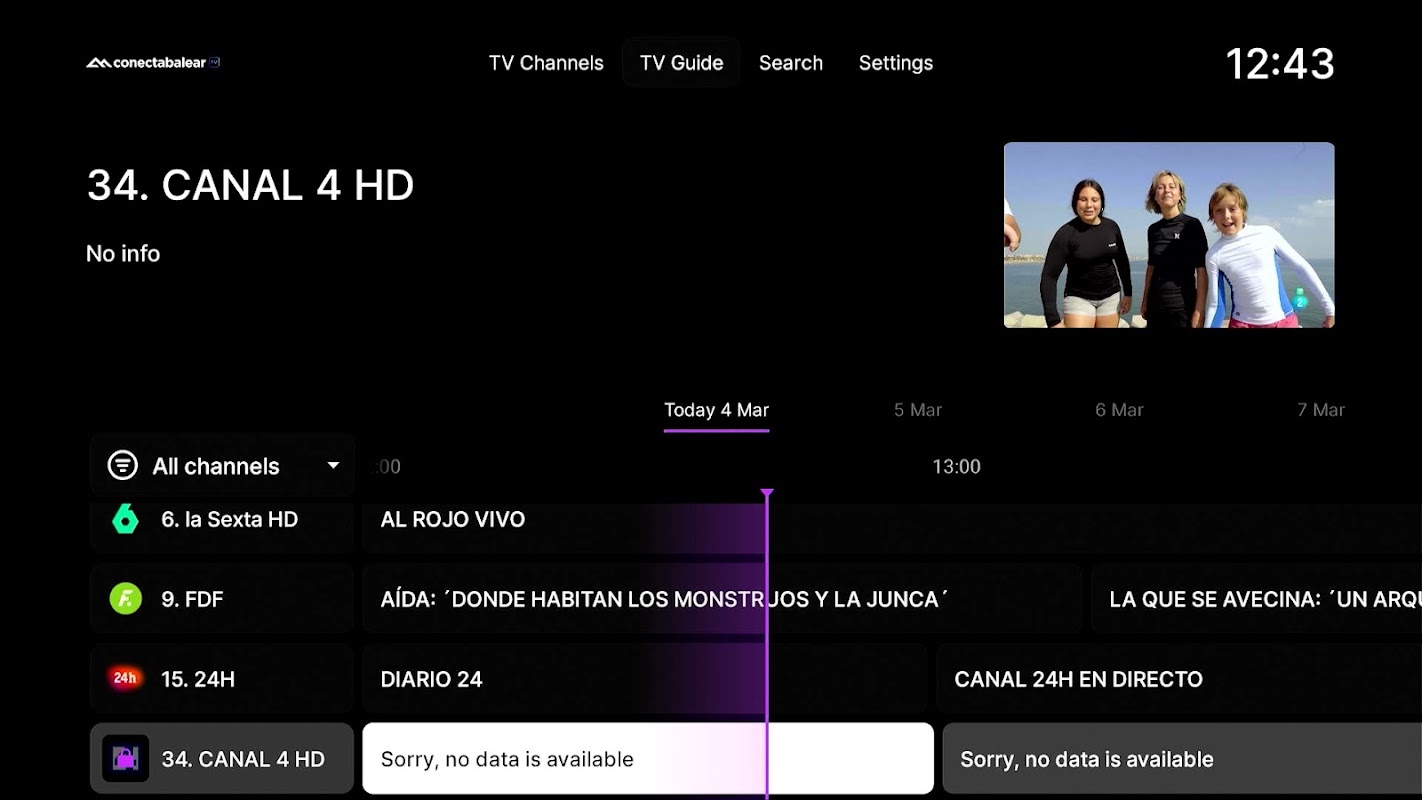The width and height of the screenshot is (1422, 800).
Task: Click the 13:00 time label
Action: (956, 466)
